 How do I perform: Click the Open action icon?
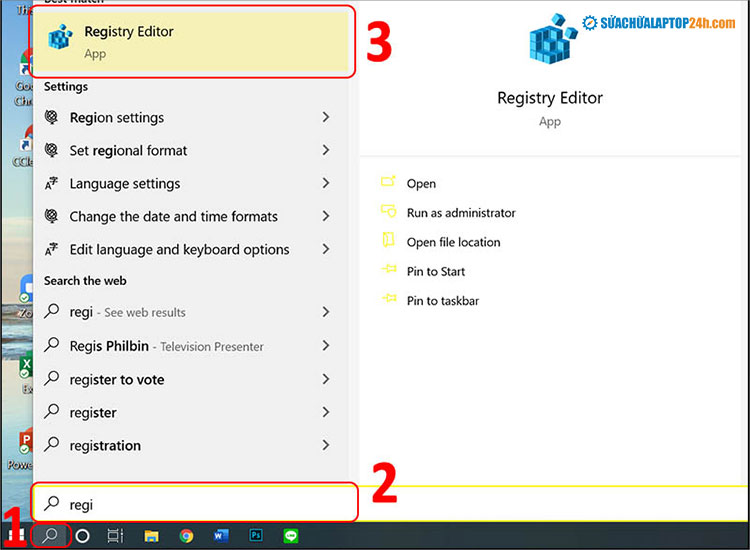click(x=388, y=182)
